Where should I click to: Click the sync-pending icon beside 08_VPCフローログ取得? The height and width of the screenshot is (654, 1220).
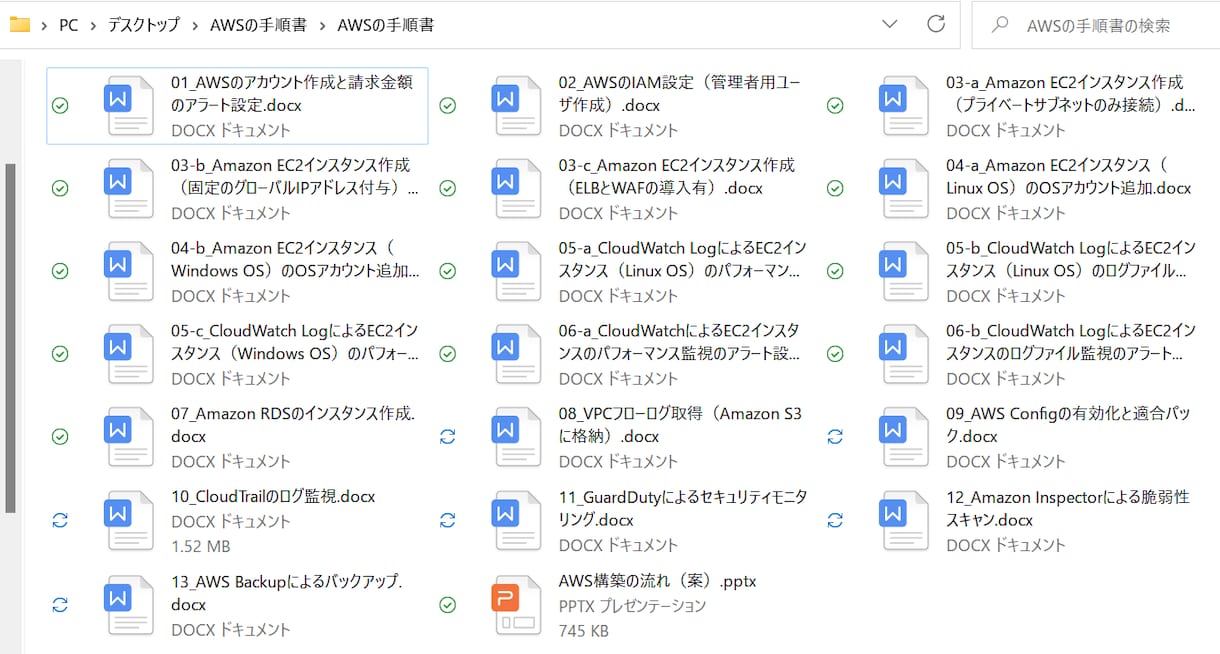448,437
